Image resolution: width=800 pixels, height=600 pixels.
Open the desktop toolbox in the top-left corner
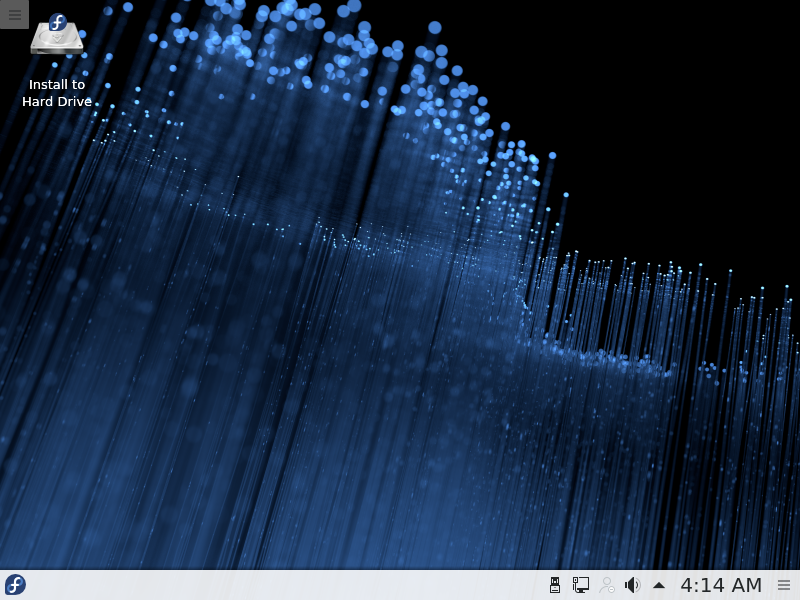tap(14, 14)
